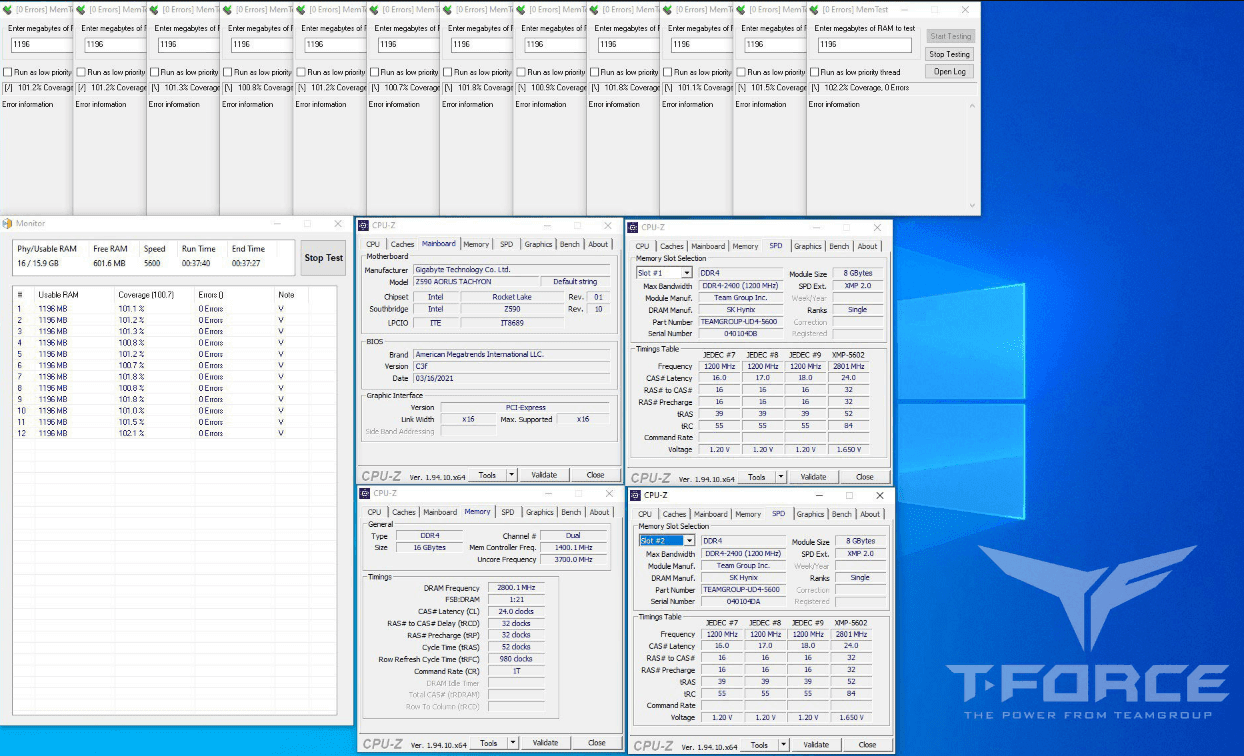The width and height of the screenshot is (1244, 756).
Task: Click Close in the Memory CPU-Z window
Action: 597,743
